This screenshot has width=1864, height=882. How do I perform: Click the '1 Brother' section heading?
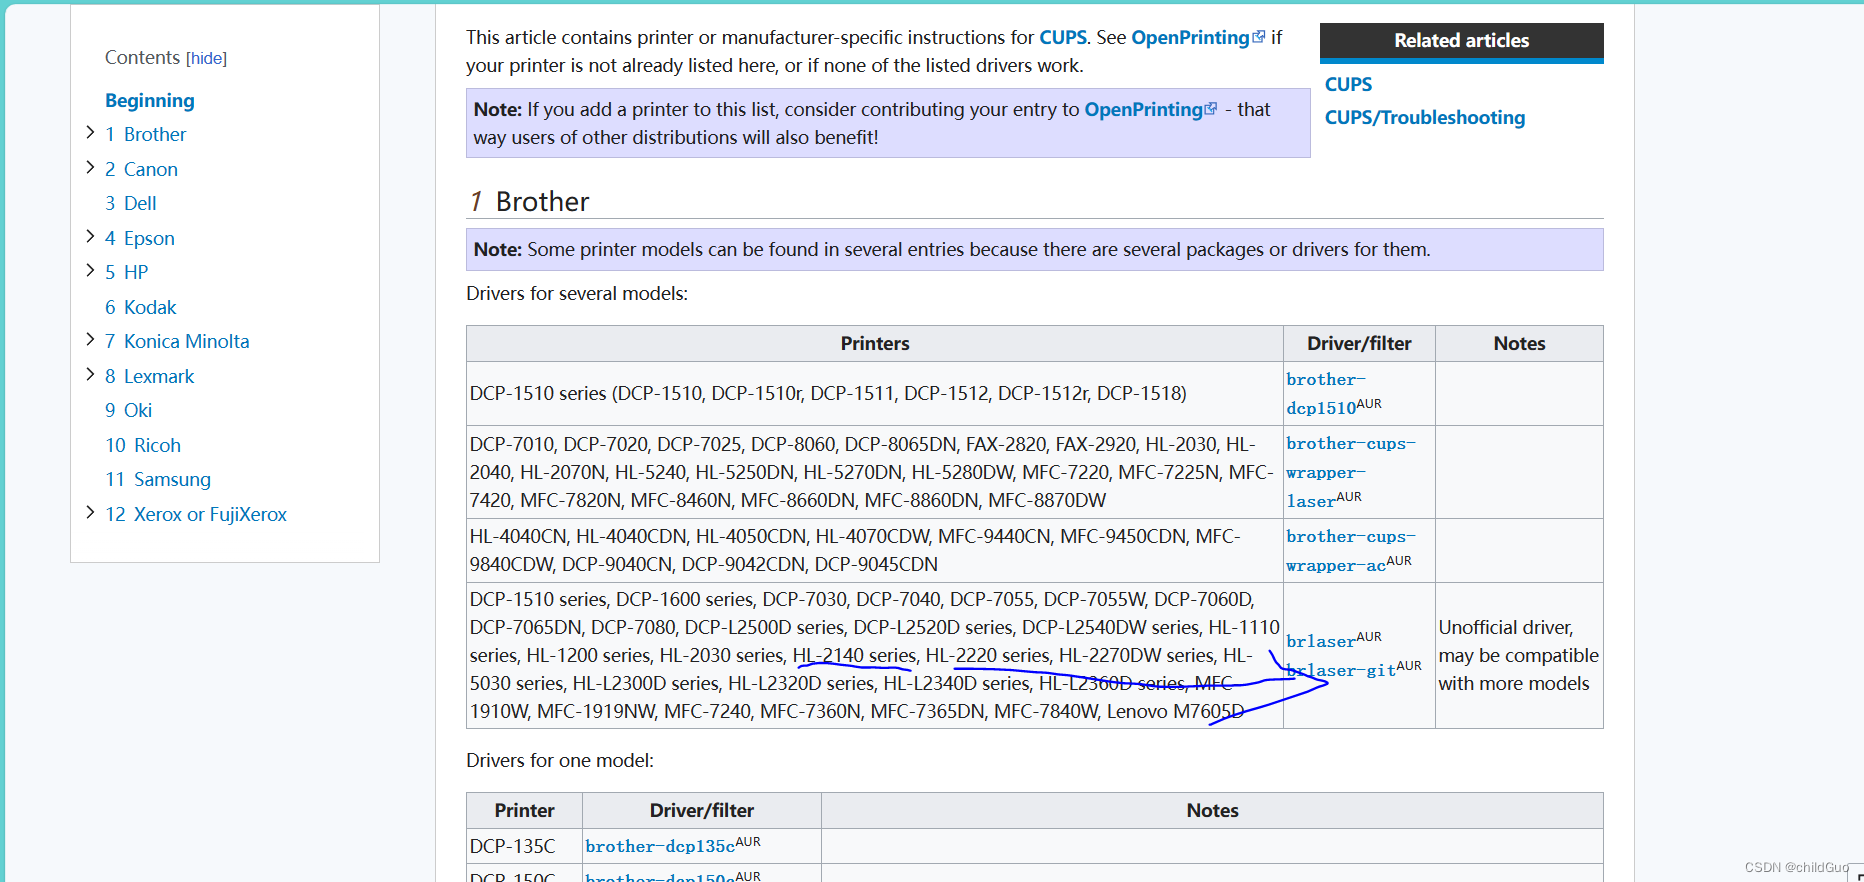pos(530,201)
